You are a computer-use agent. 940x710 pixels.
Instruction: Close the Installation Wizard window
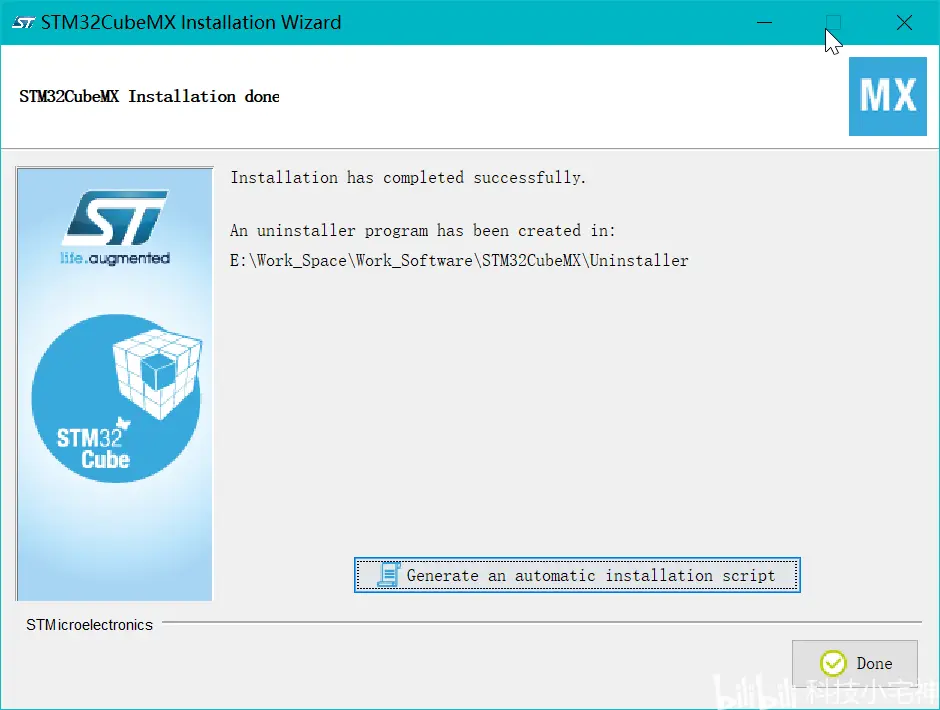point(904,23)
